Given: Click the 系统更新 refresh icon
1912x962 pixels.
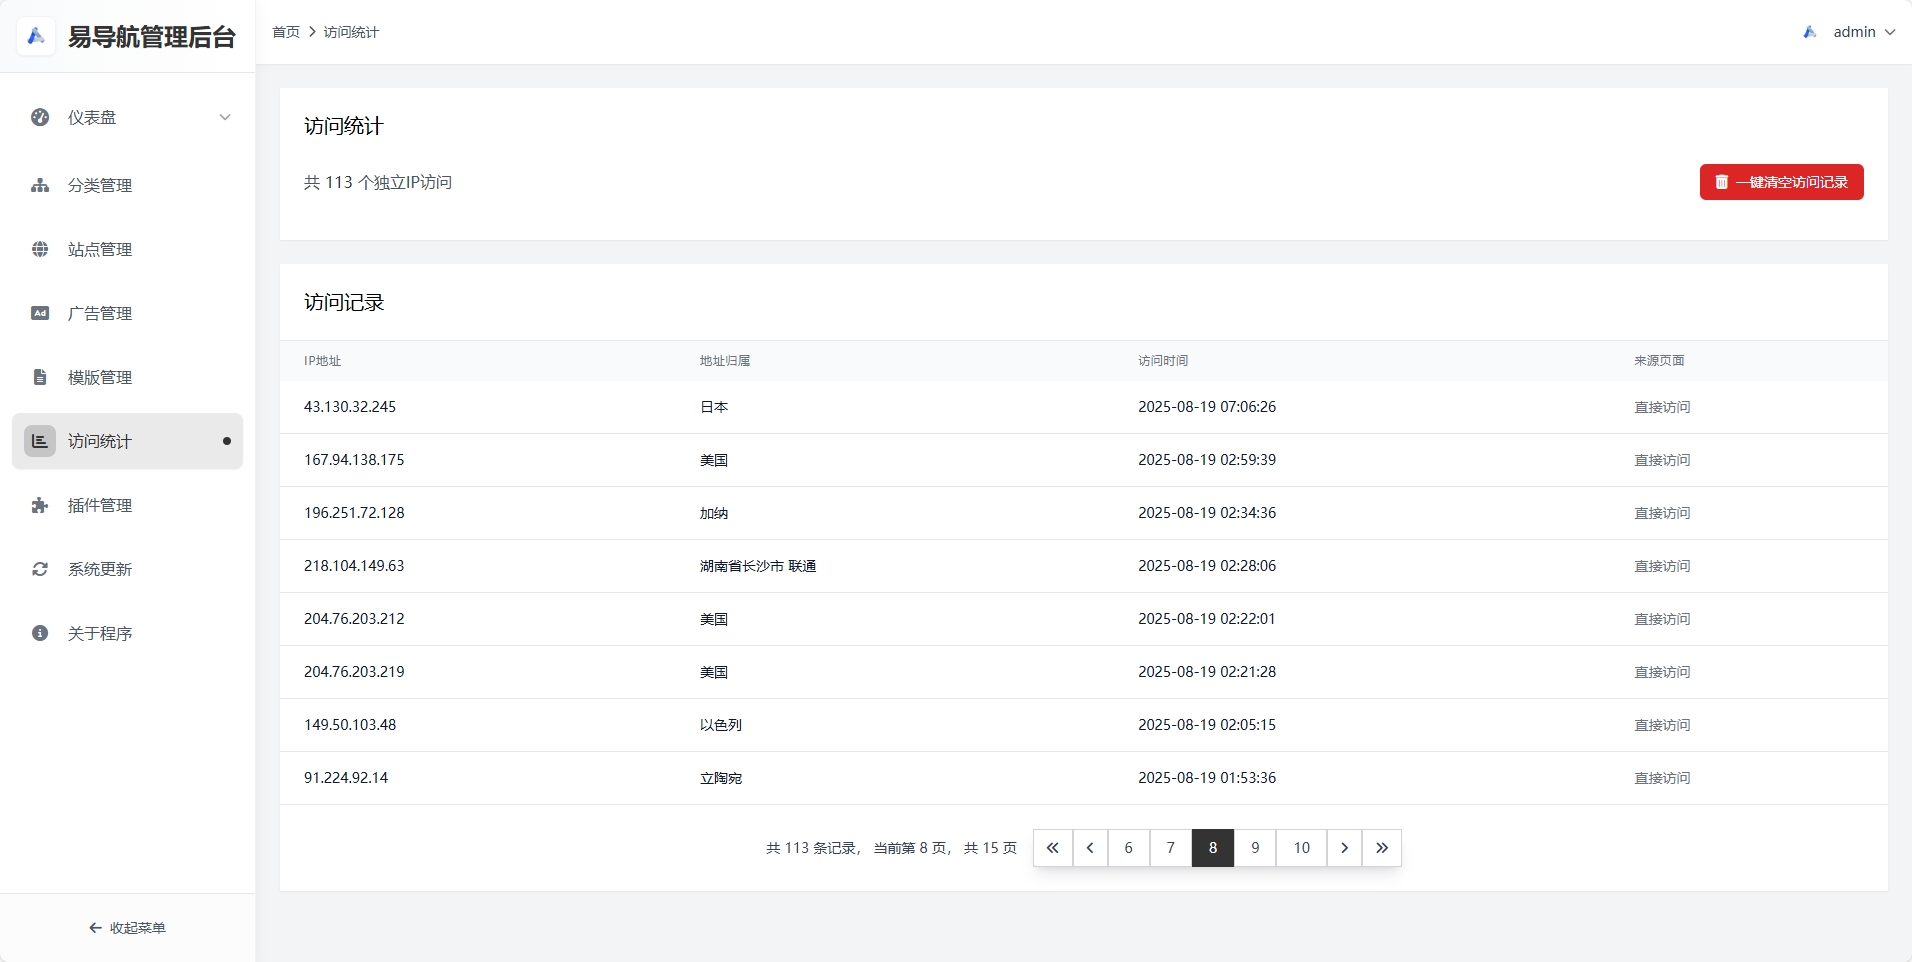Looking at the screenshot, I should pos(39,568).
